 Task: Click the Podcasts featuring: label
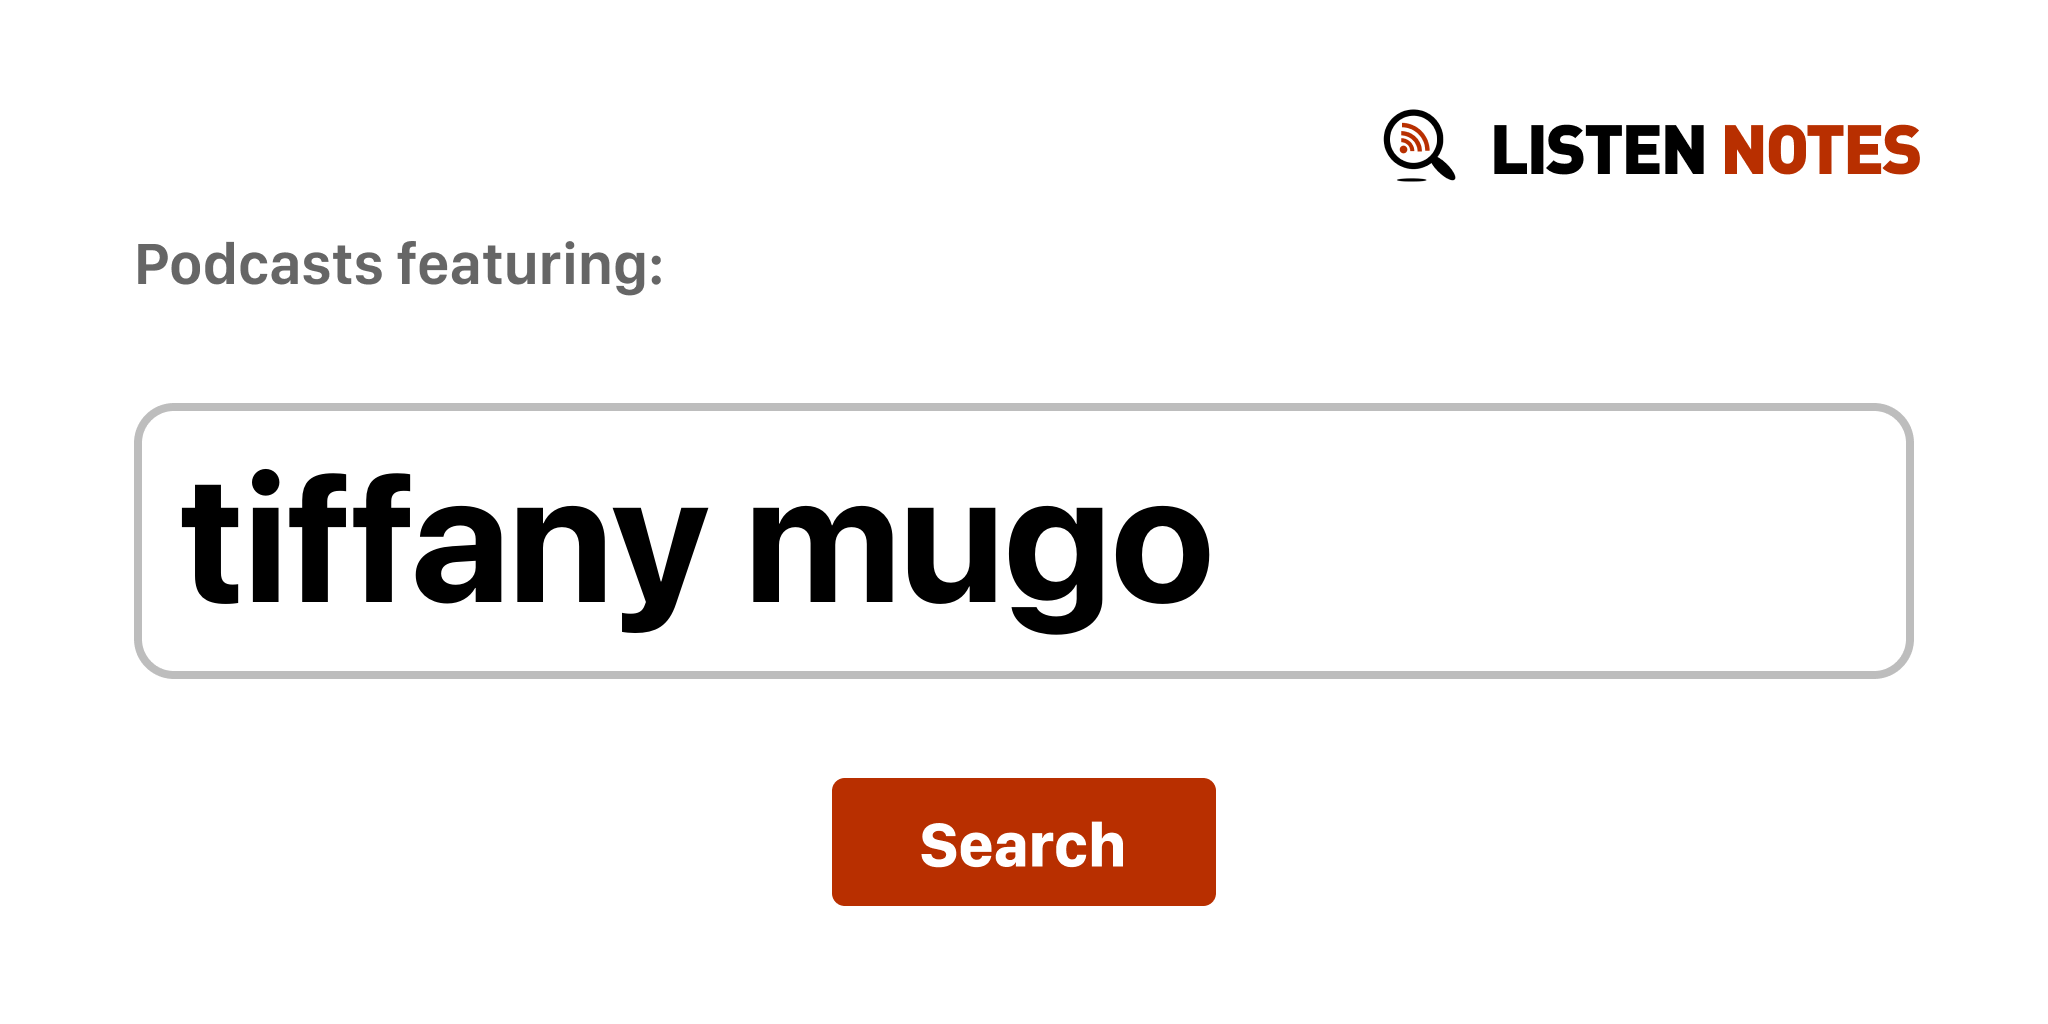pyautogui.click(x=399, y=265)
